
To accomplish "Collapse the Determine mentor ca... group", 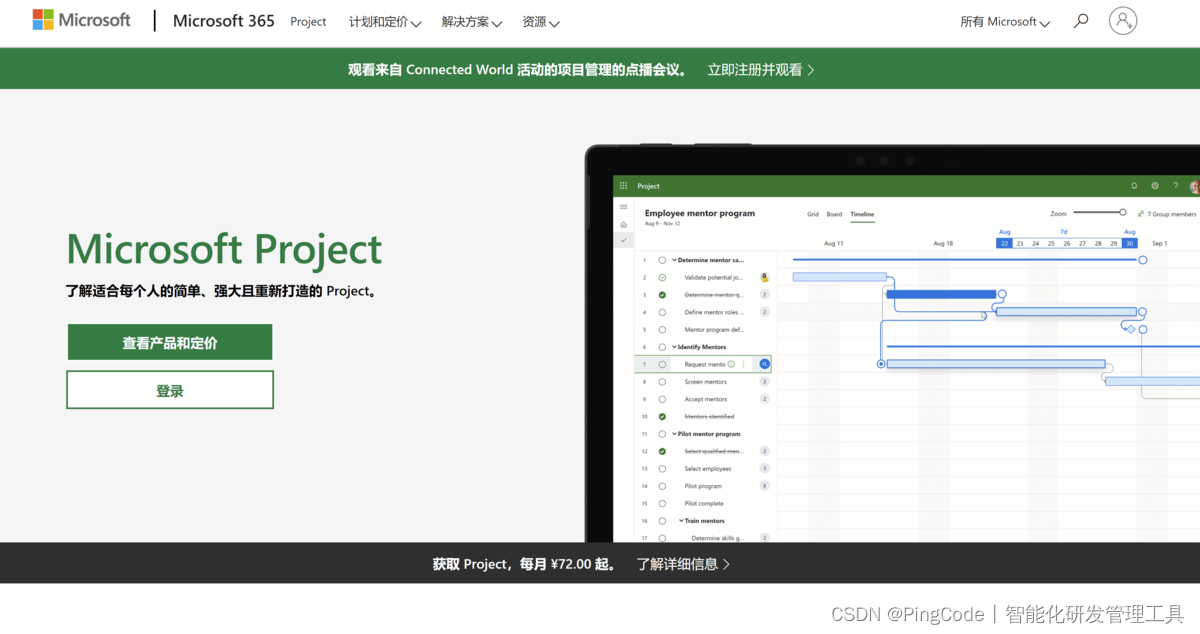I will click(674, 260).
